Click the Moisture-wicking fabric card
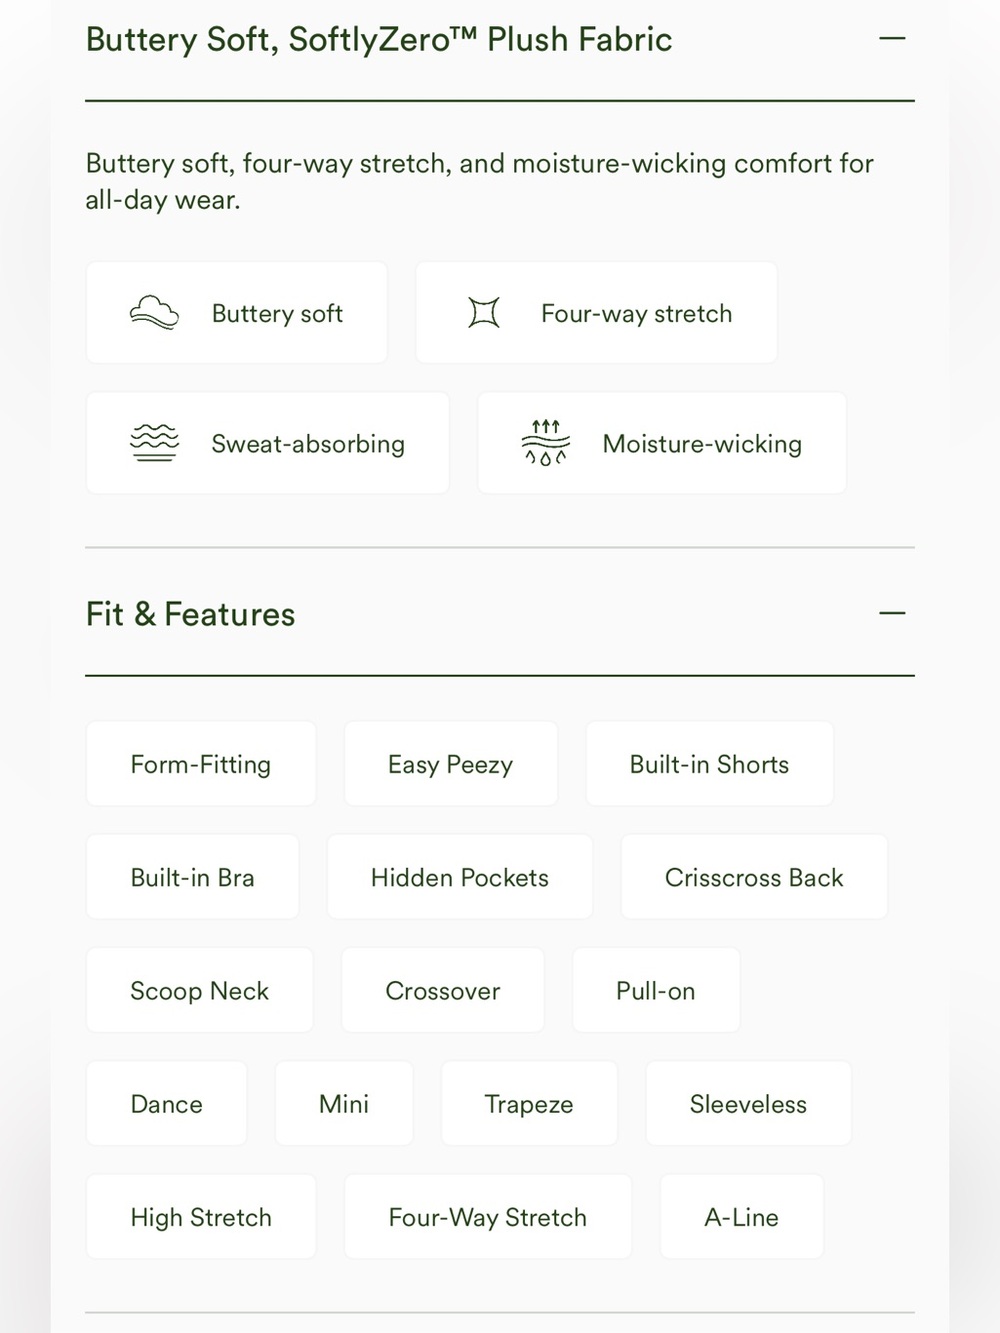Image resolution: width=1000 pixels, height=1333 pixels. [x=662, y=443]
